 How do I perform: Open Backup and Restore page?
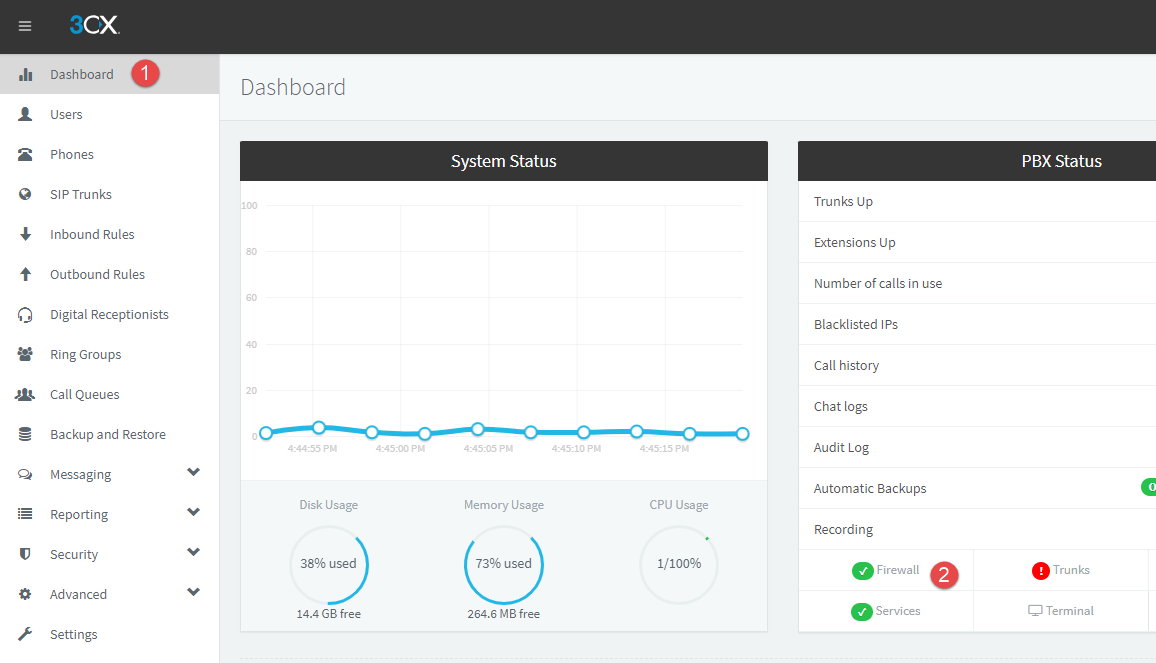pyautogui.click(x=109, y=434)
